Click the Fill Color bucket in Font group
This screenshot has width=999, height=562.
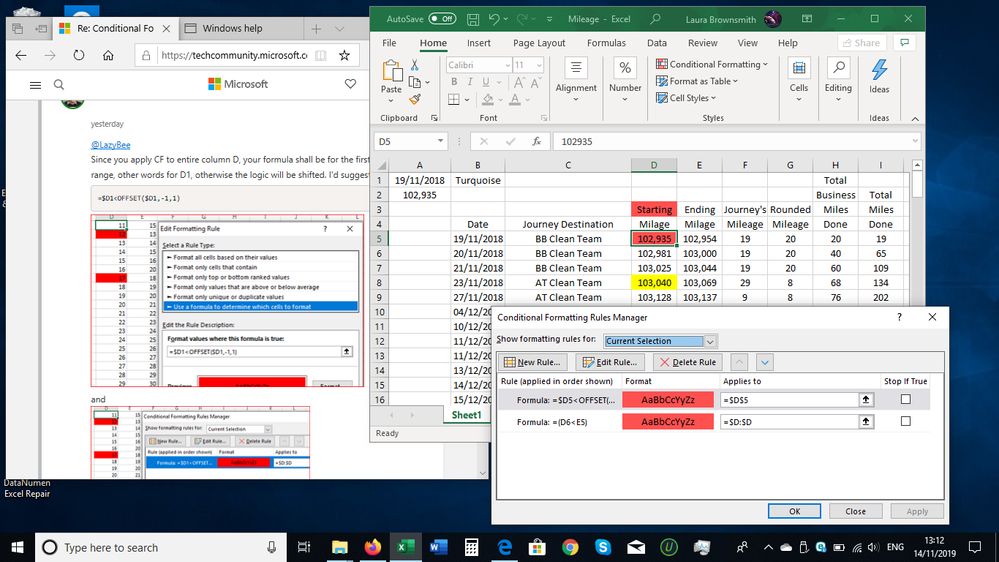click(x=487, y=99)
